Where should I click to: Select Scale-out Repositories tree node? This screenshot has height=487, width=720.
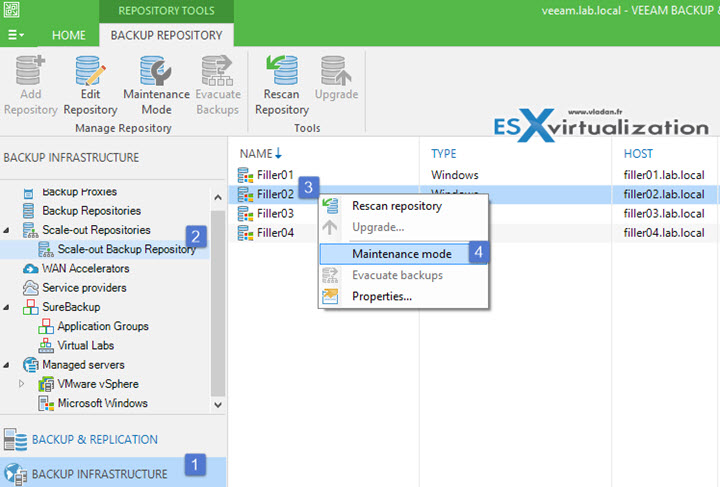(x=96, y=230)
